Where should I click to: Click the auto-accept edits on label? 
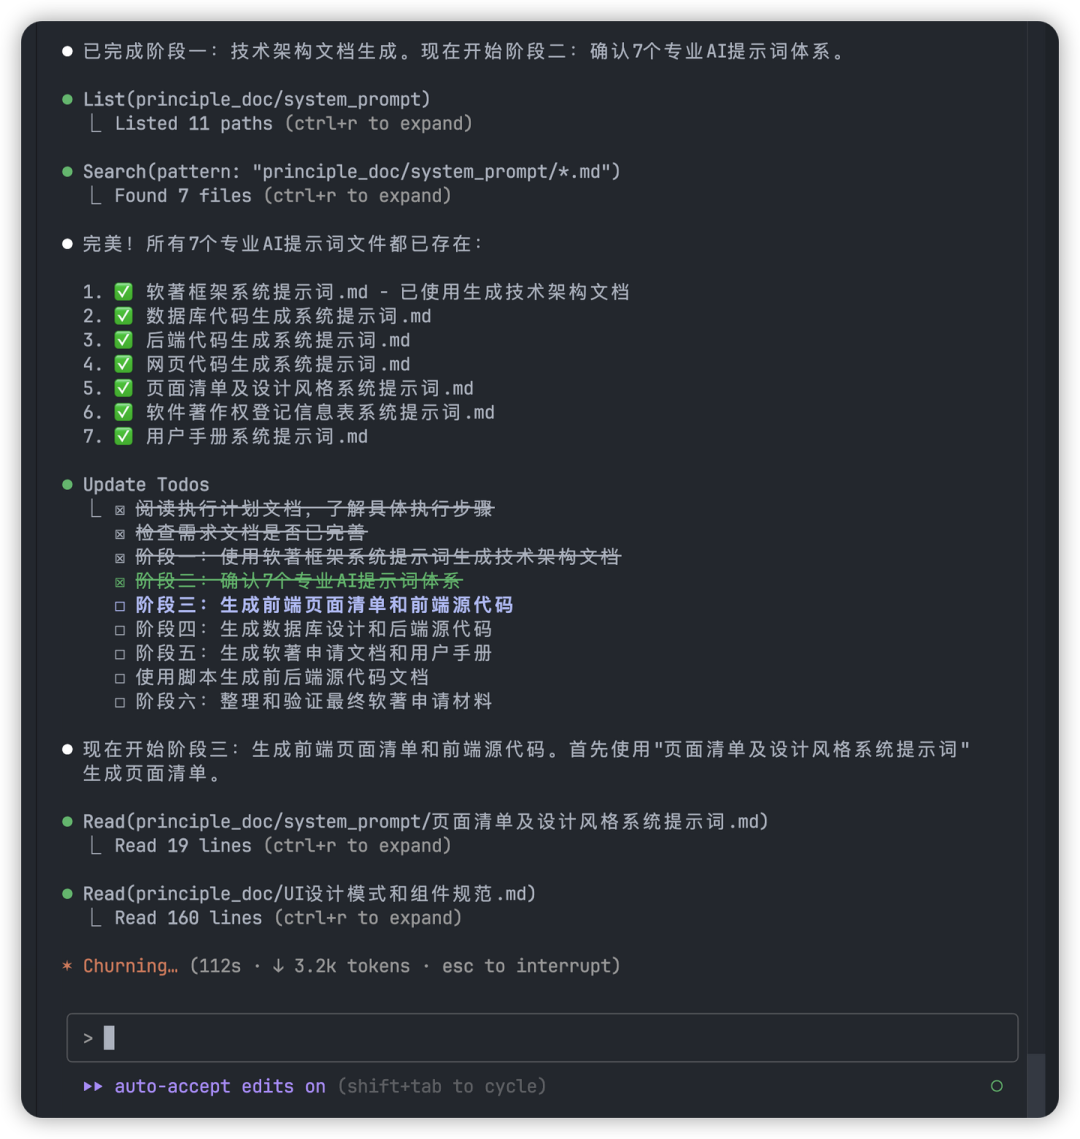click(x=220, y=1086)
